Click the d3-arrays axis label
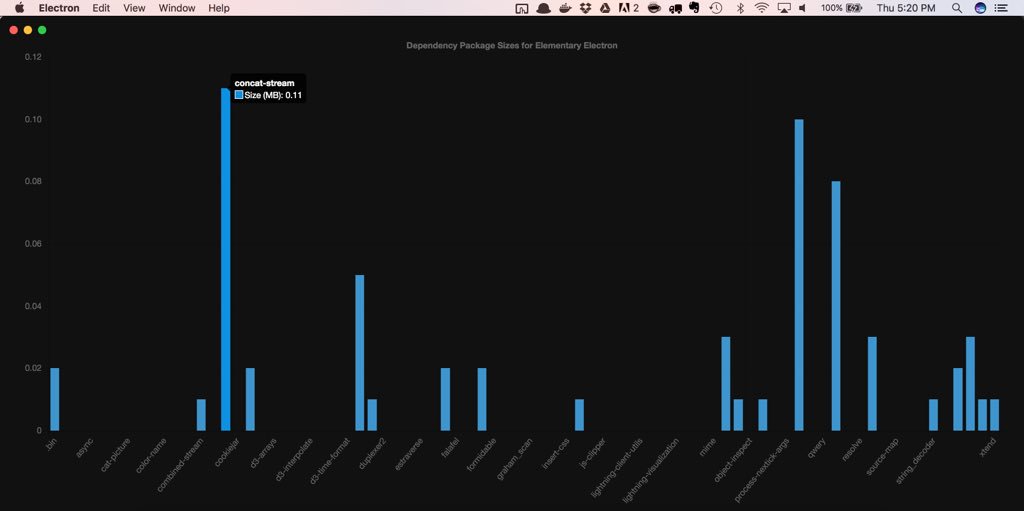1024x511 pixels. pyautogui.click(x=264, y=452)
